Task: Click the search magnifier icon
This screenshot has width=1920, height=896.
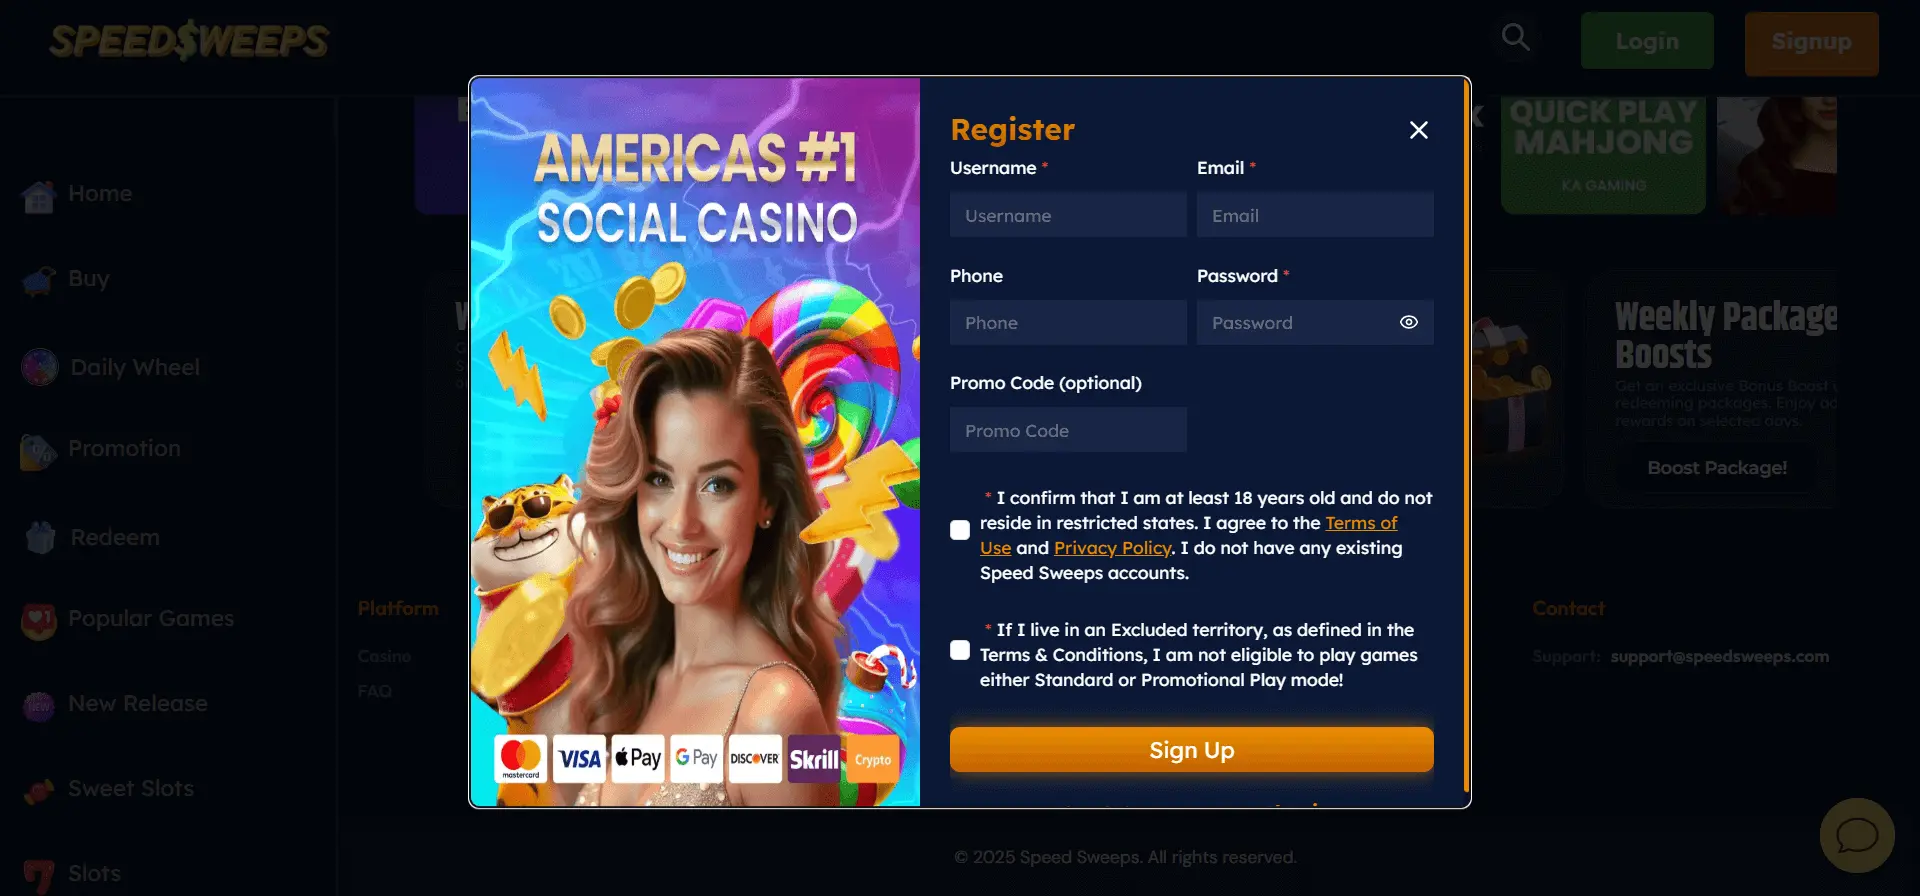Action: tap(1516, 38)
